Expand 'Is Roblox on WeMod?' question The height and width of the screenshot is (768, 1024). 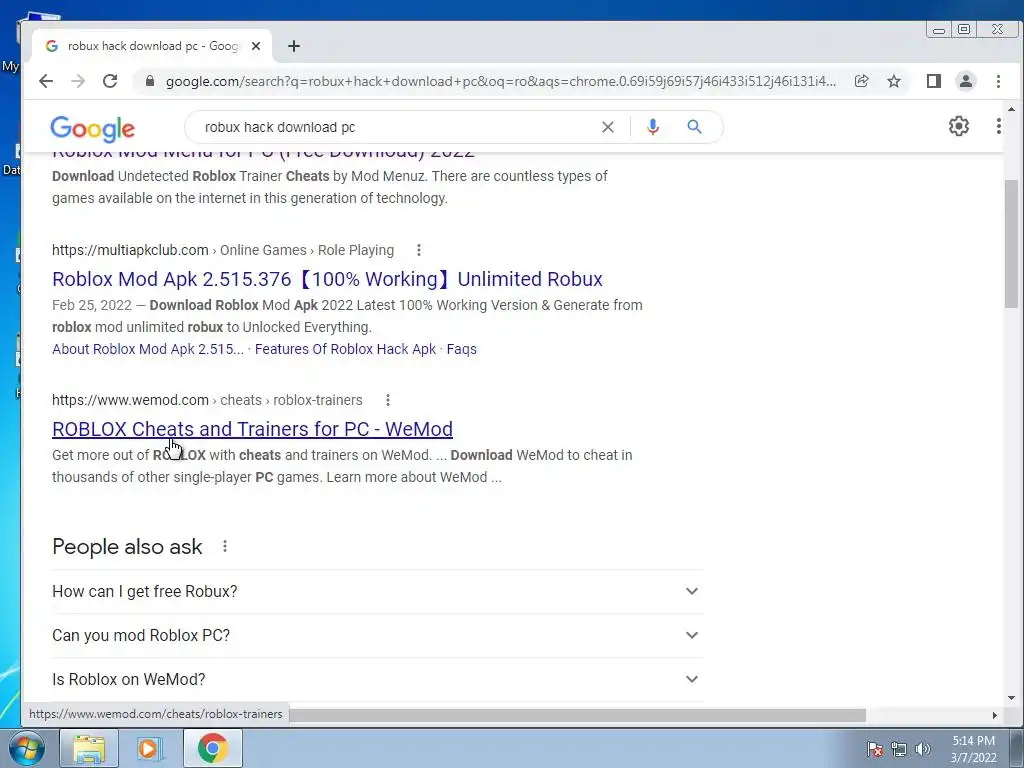[x=377, y=679]
